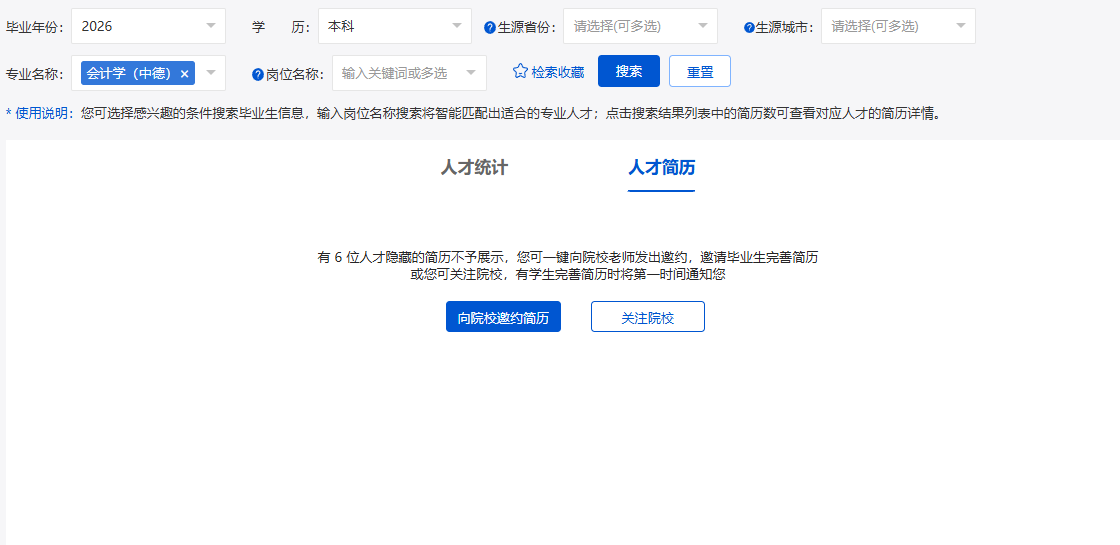Expand the 生源城市 dropdown arrow
This screenshot has width=1120, height=545.
[961, 26]
